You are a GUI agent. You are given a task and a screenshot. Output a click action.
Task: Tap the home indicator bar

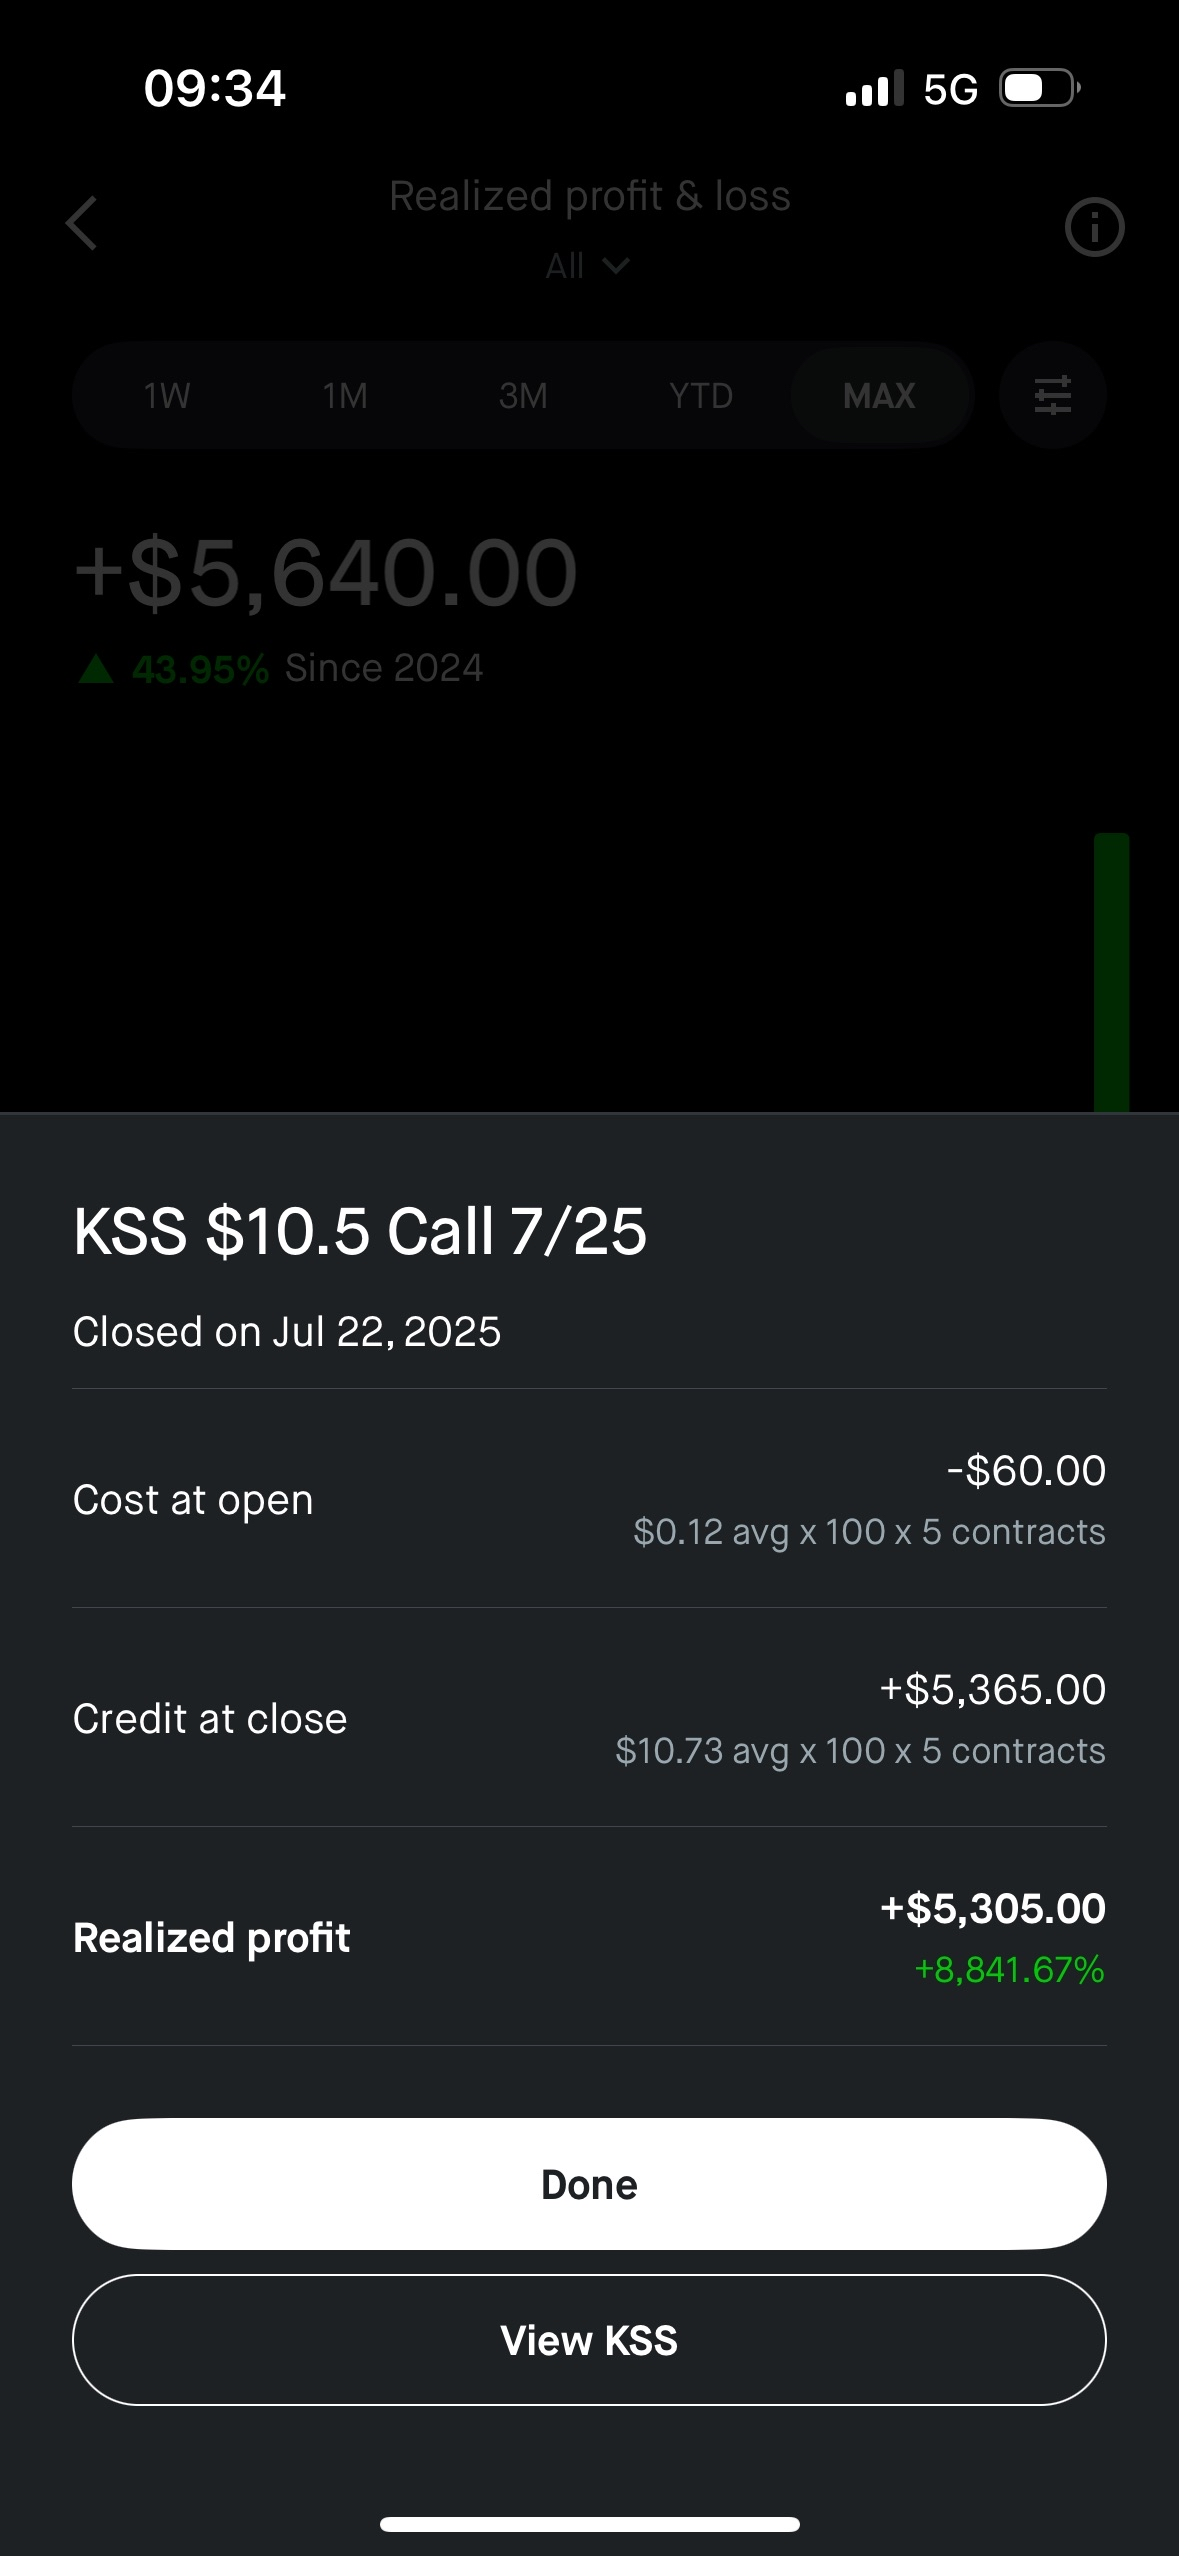590,2524
